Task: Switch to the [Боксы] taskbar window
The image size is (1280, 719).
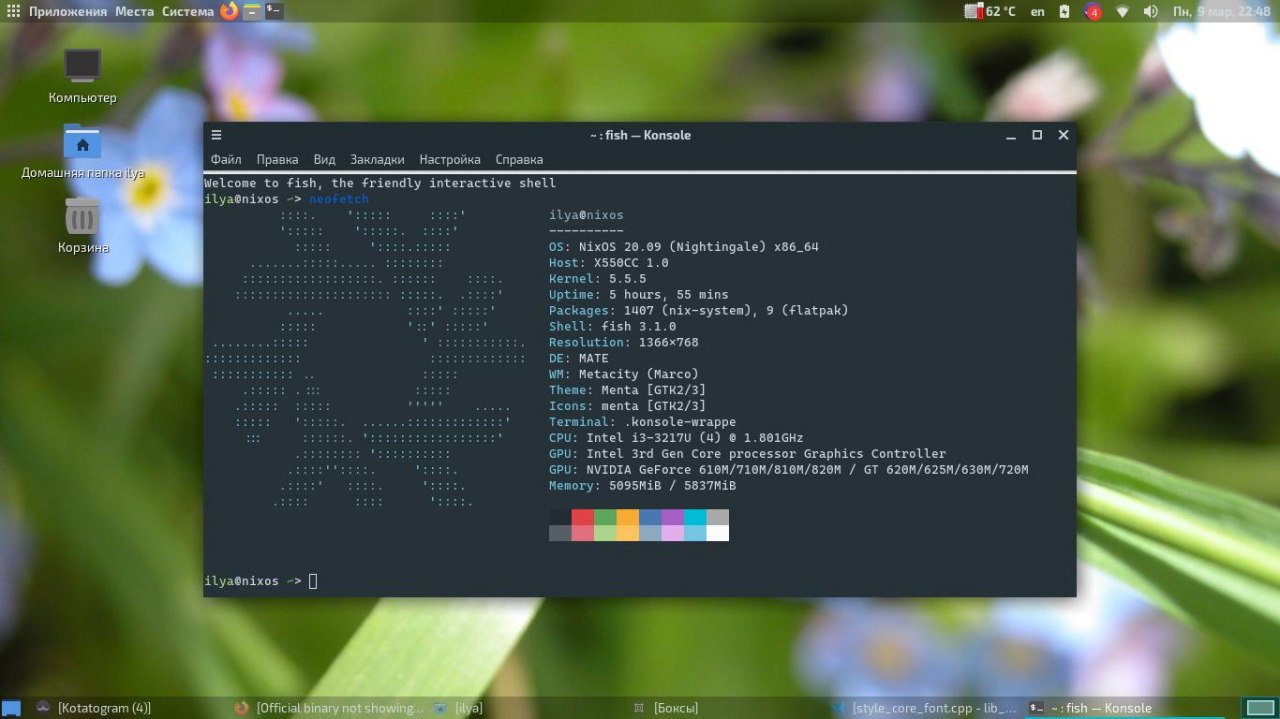Action: (728, 708)
